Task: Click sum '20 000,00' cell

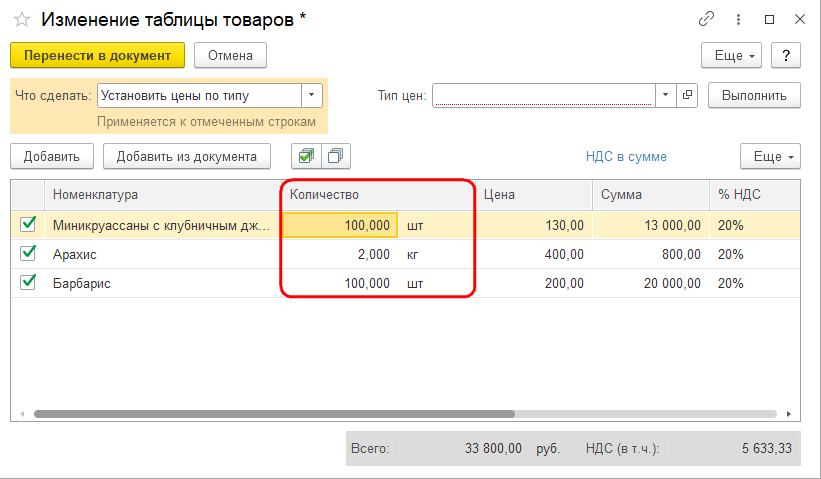Action: (651, 283)
